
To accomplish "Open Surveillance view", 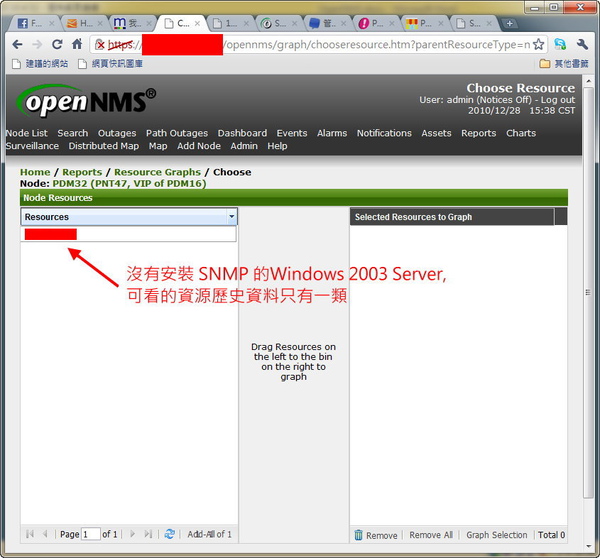I will (32, 146).
